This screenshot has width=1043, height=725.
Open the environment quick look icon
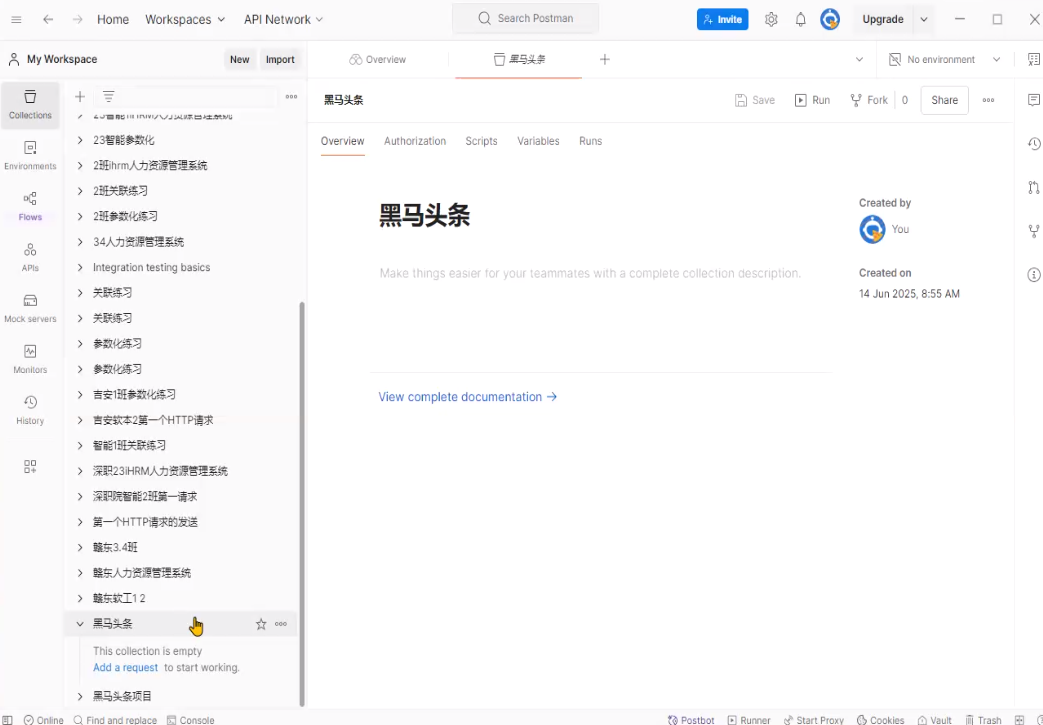pyautogui.click(x=1033, y=59)
